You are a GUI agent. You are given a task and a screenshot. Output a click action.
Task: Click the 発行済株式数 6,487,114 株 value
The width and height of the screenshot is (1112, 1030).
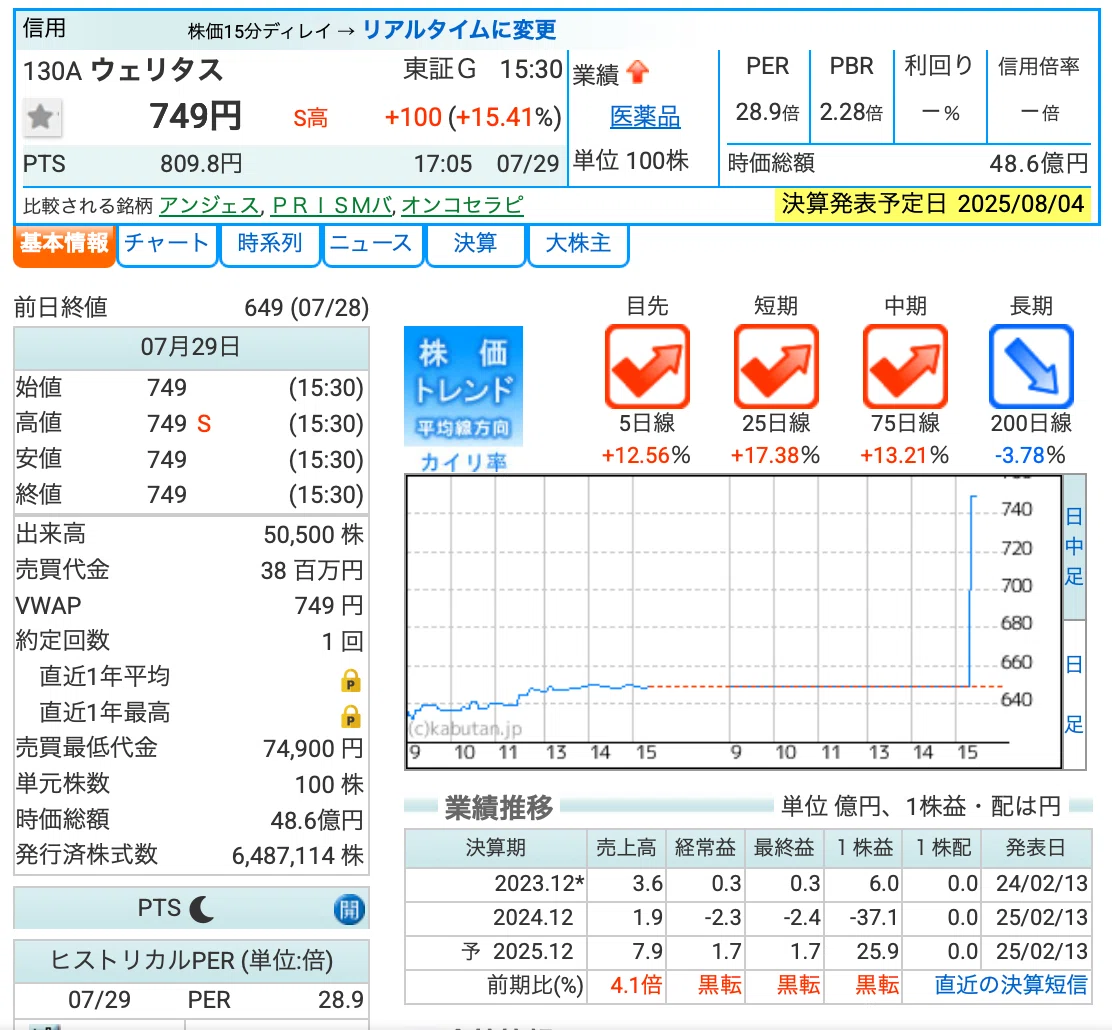point(298,855)
